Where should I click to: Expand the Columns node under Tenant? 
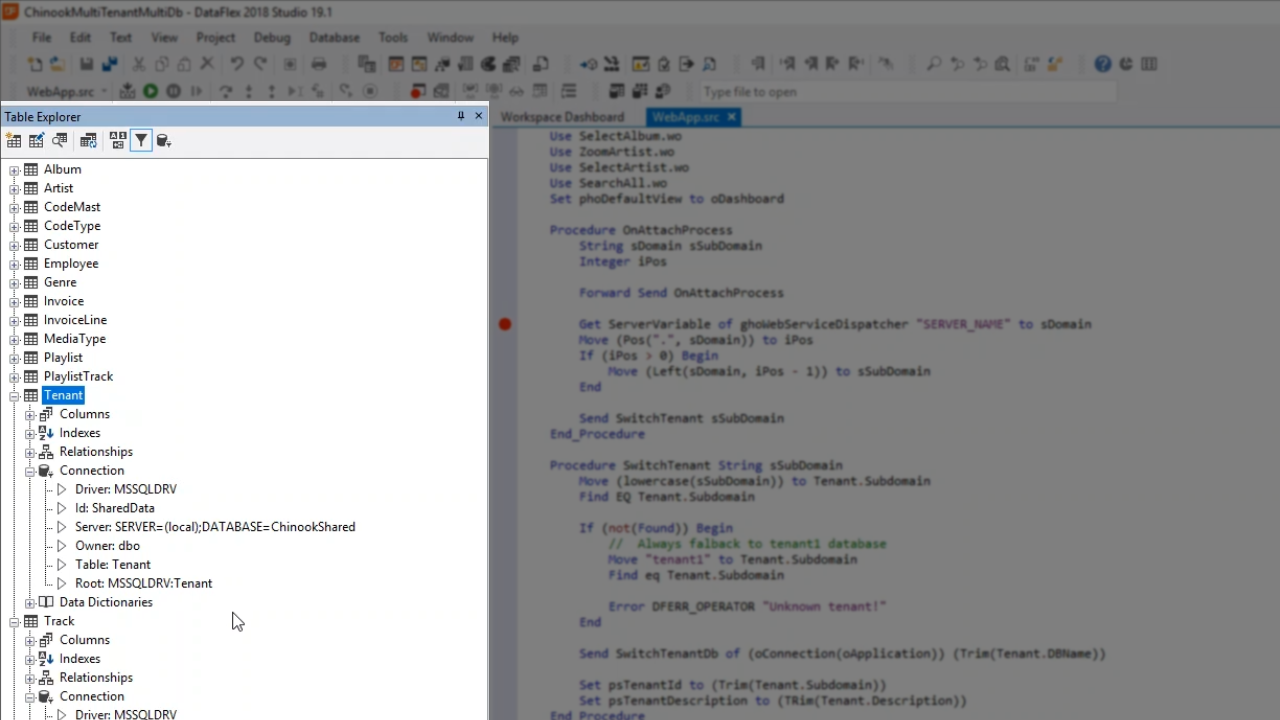(30, 415)
